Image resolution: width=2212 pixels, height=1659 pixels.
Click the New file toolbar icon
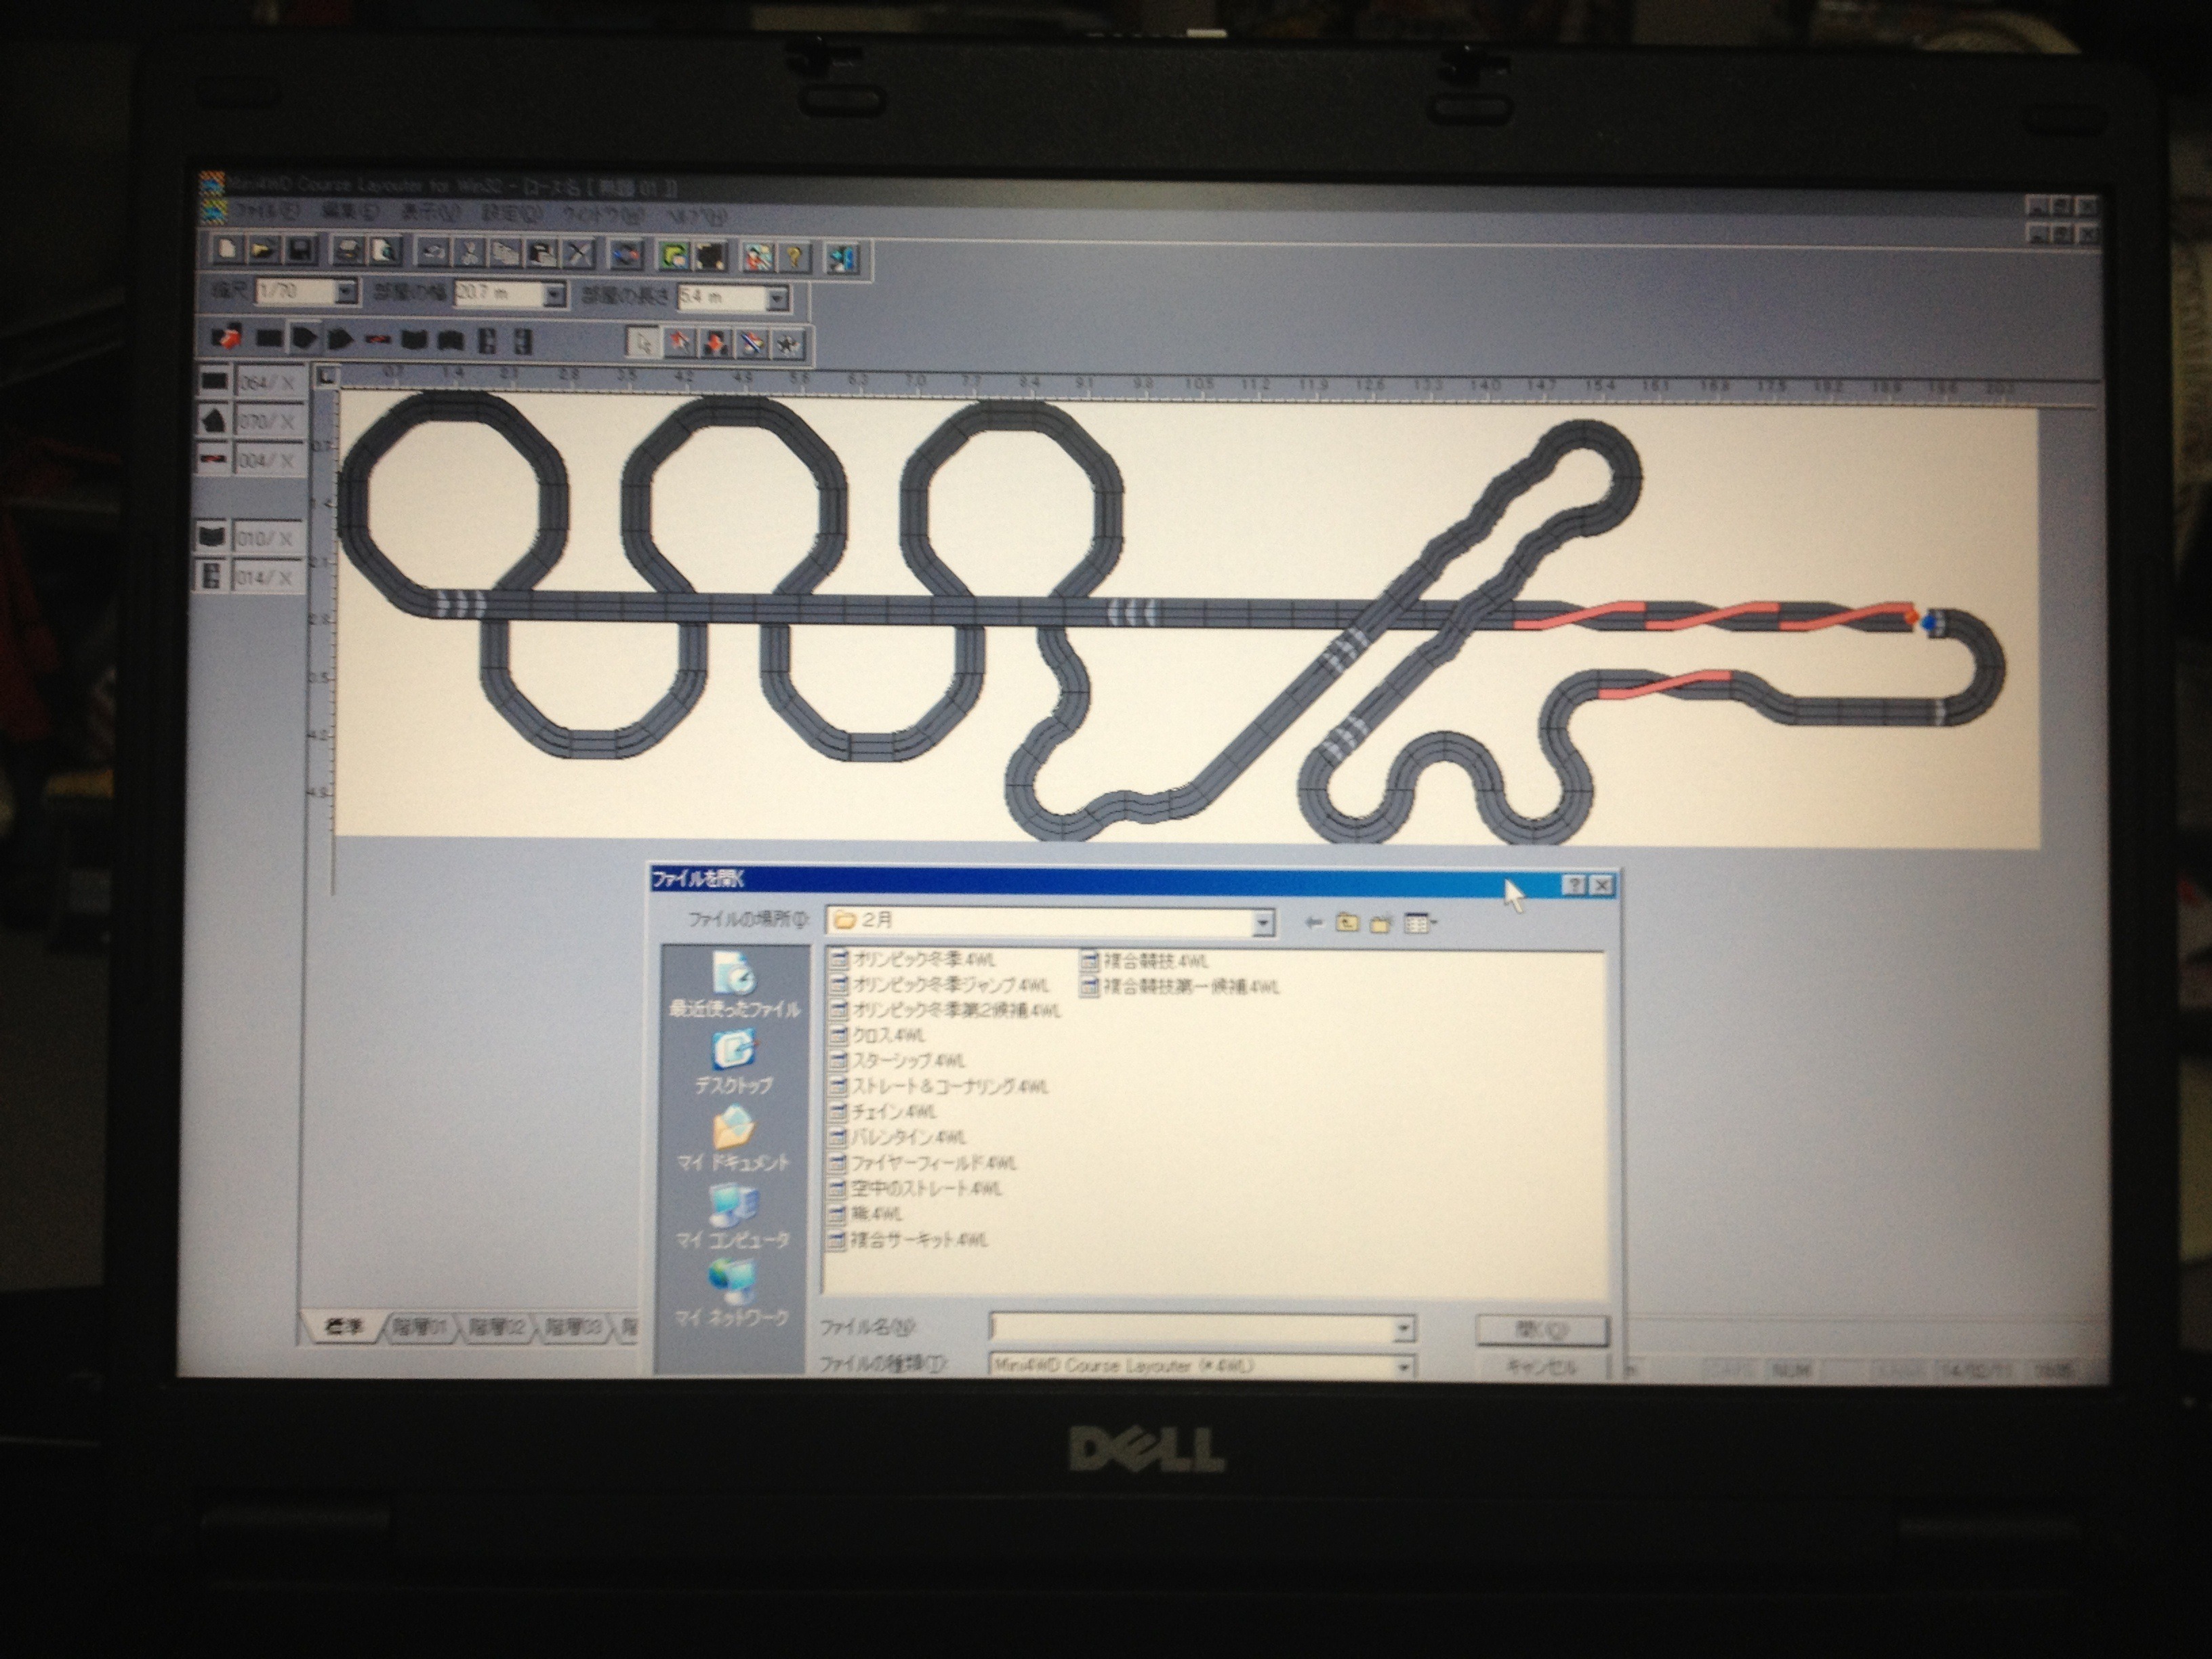pos(226,250)
